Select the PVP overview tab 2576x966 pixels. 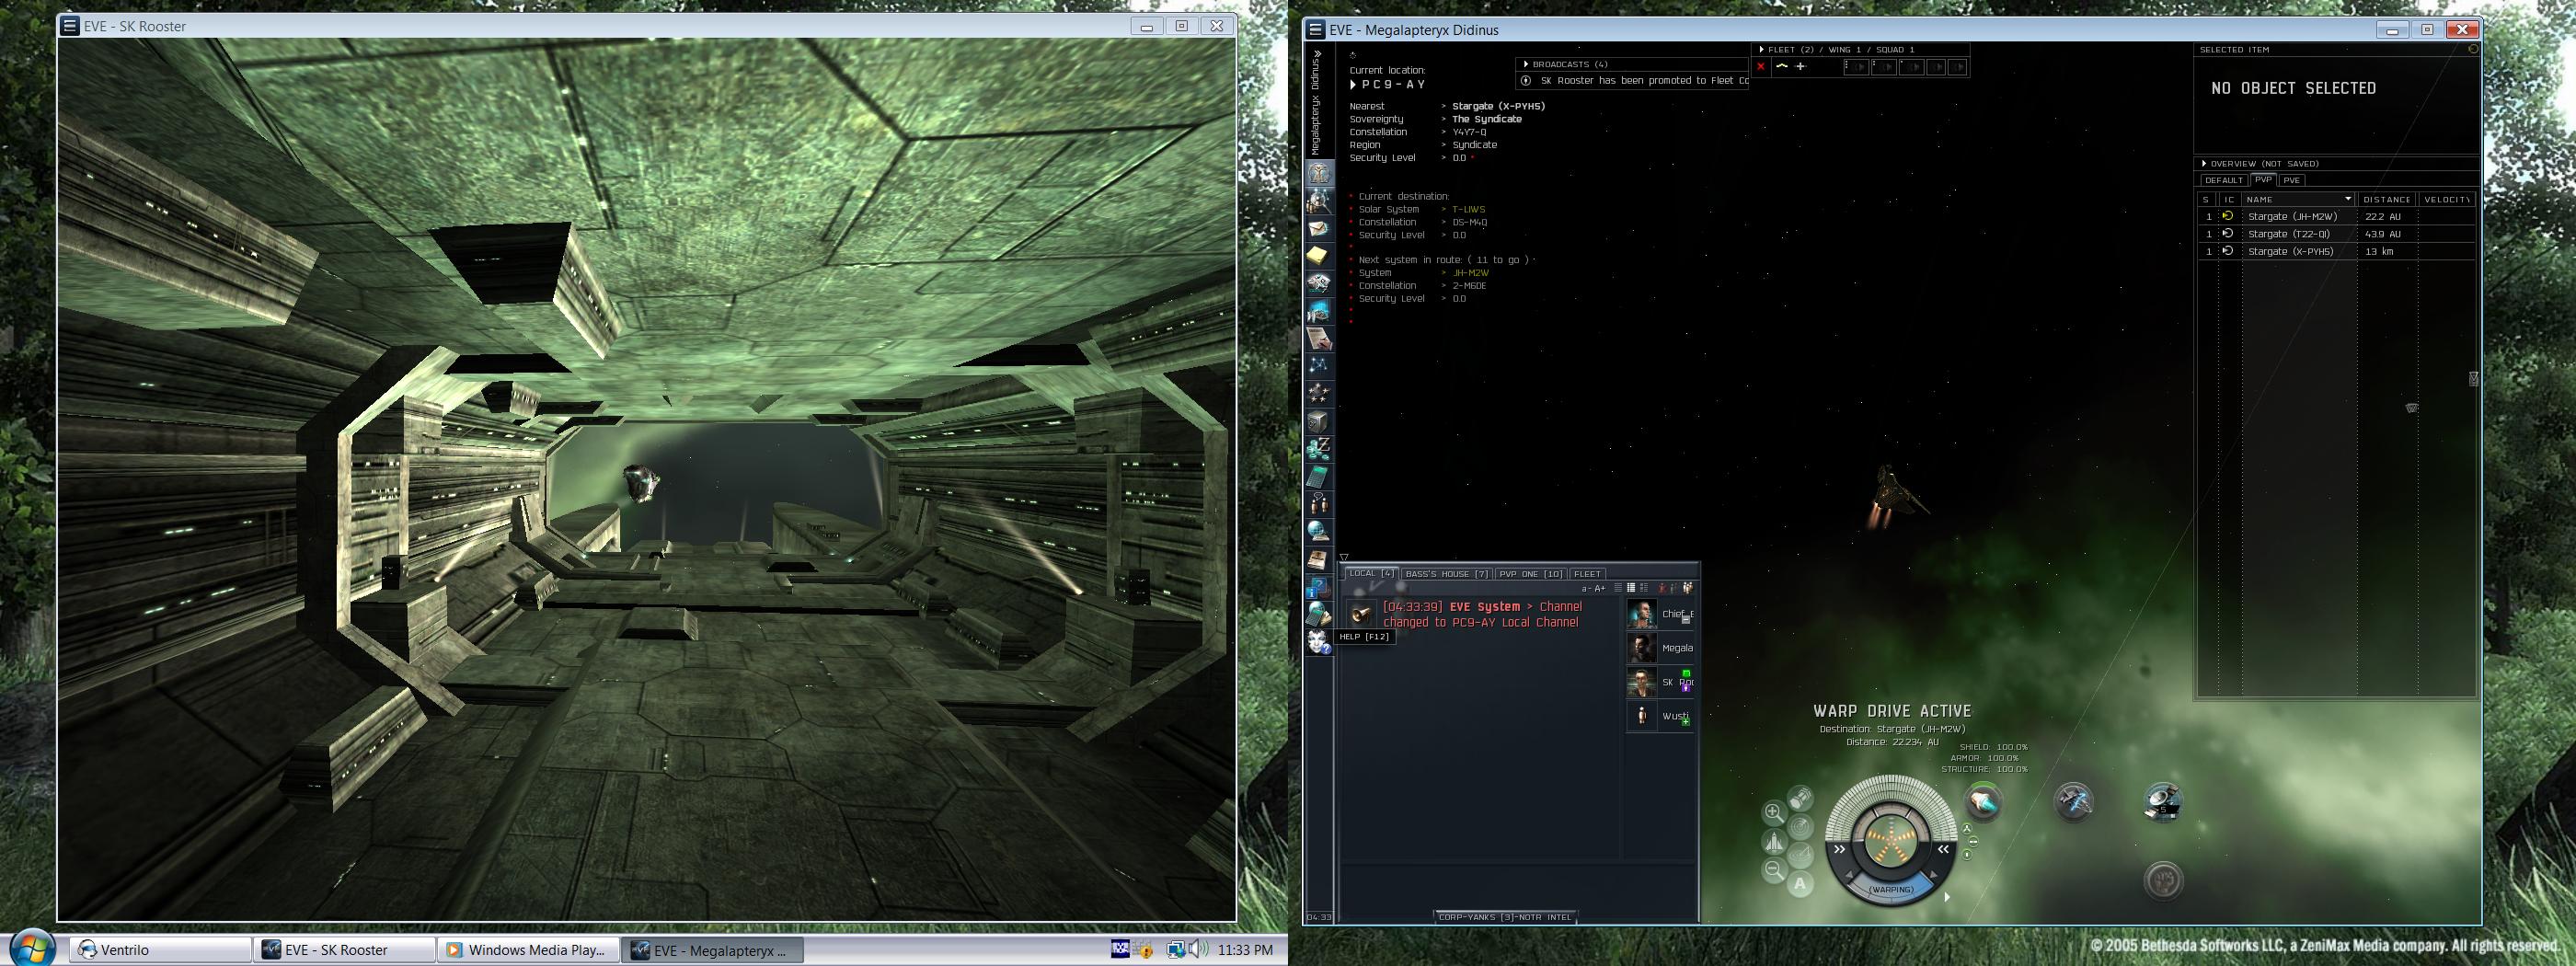tap(2263, 180)
